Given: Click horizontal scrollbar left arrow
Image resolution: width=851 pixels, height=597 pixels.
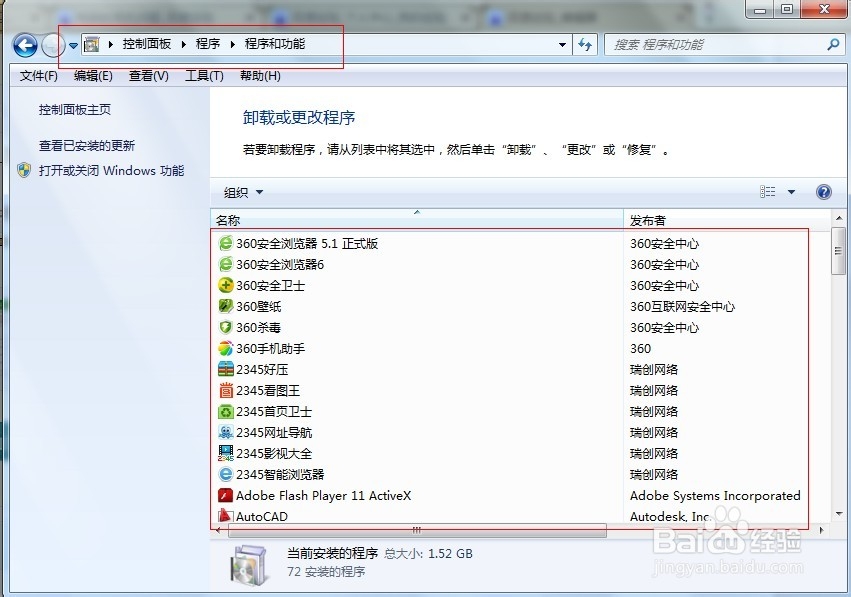Looking at the screenshot, I should click(x=218, y=530).
